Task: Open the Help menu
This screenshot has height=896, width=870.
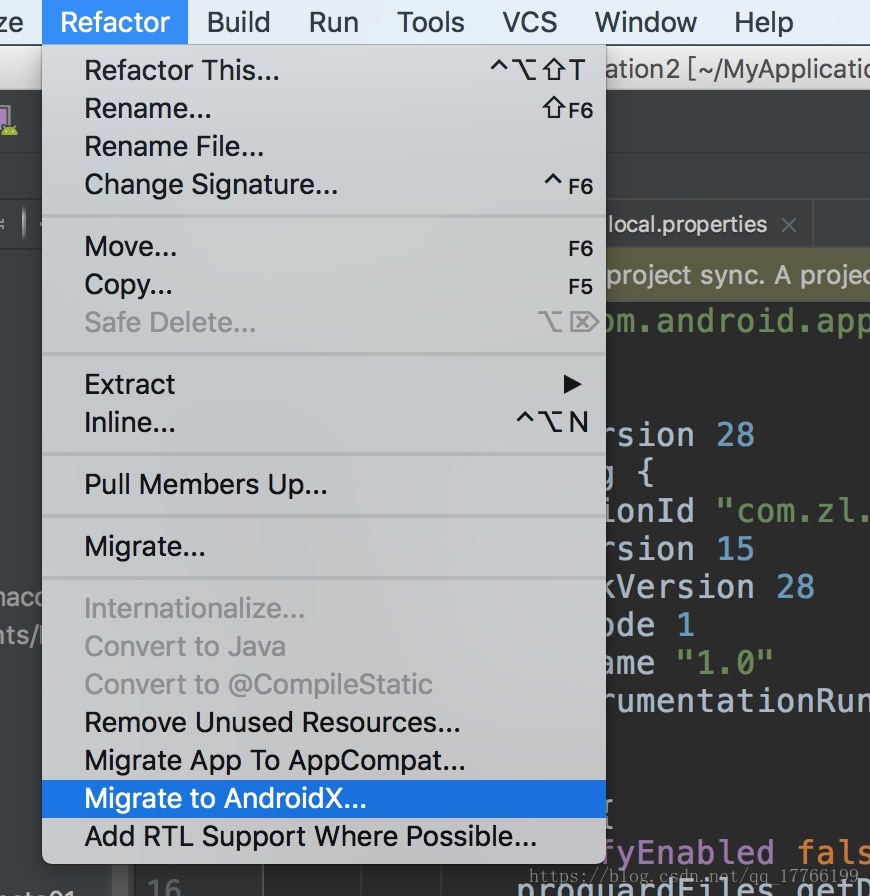Action: click(x=764, y=22)
